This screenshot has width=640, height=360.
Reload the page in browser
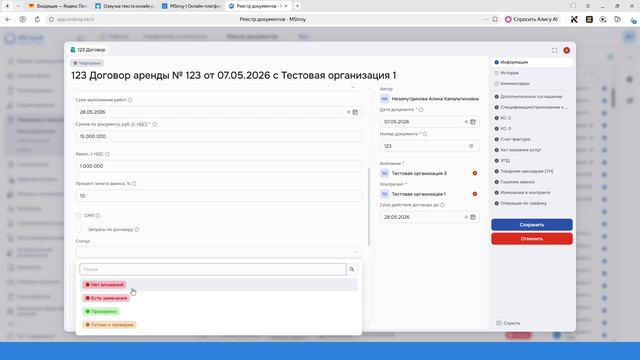pos(37,19)
